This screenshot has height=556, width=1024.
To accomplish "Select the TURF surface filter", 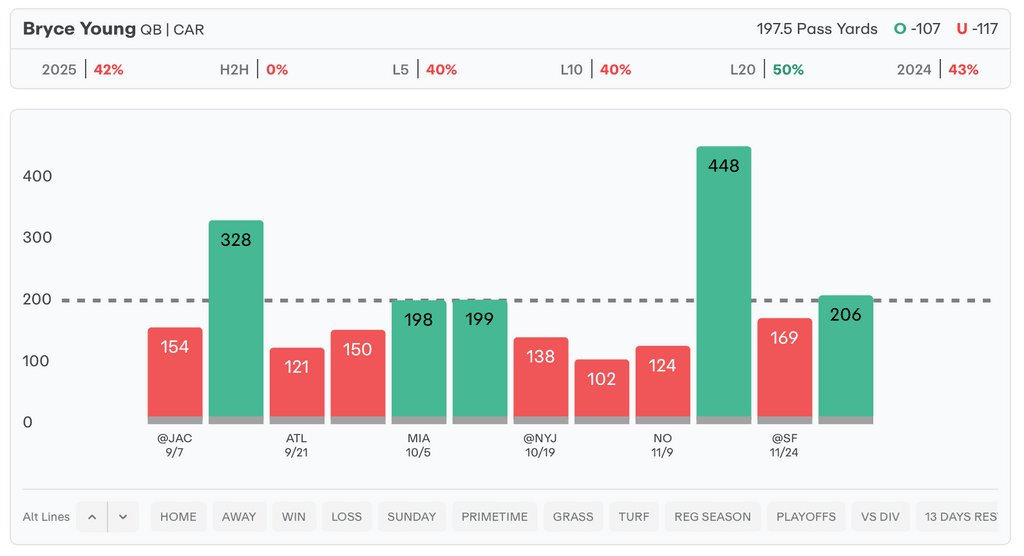I will coord(634,517).
